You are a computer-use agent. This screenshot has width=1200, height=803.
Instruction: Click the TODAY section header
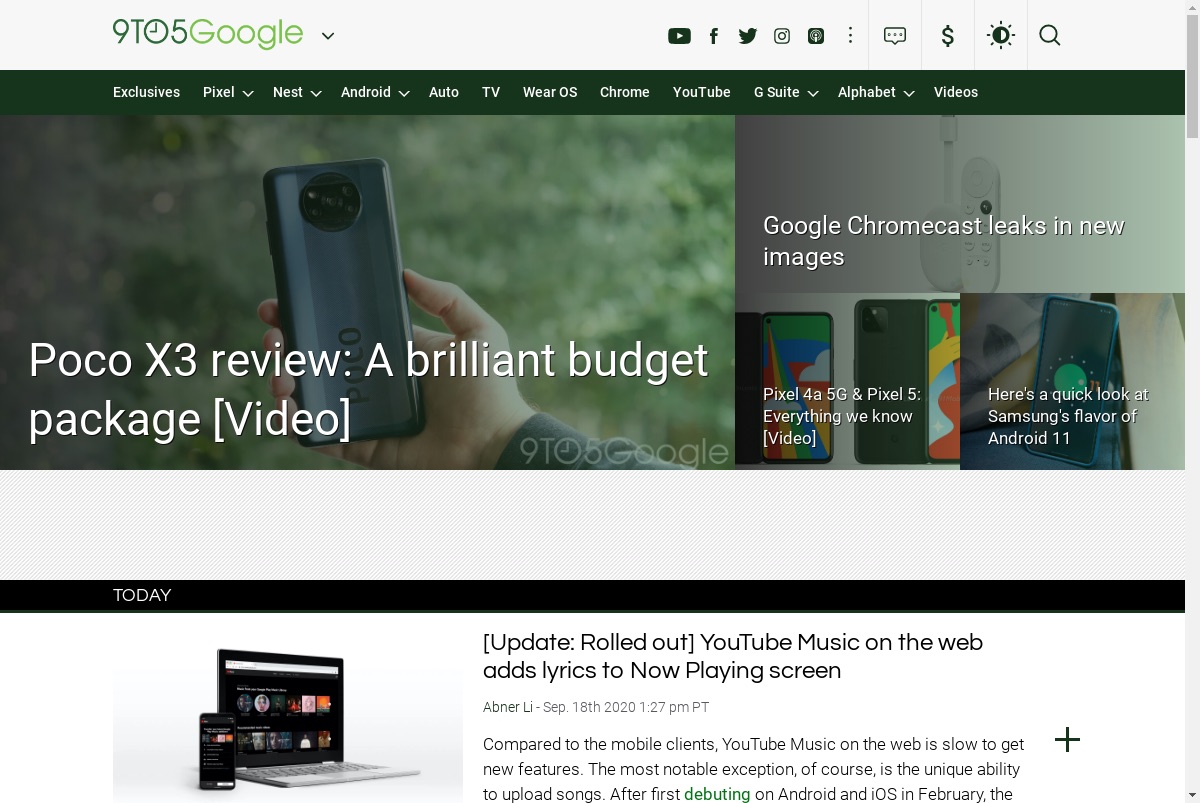click(x=142, y=595)
